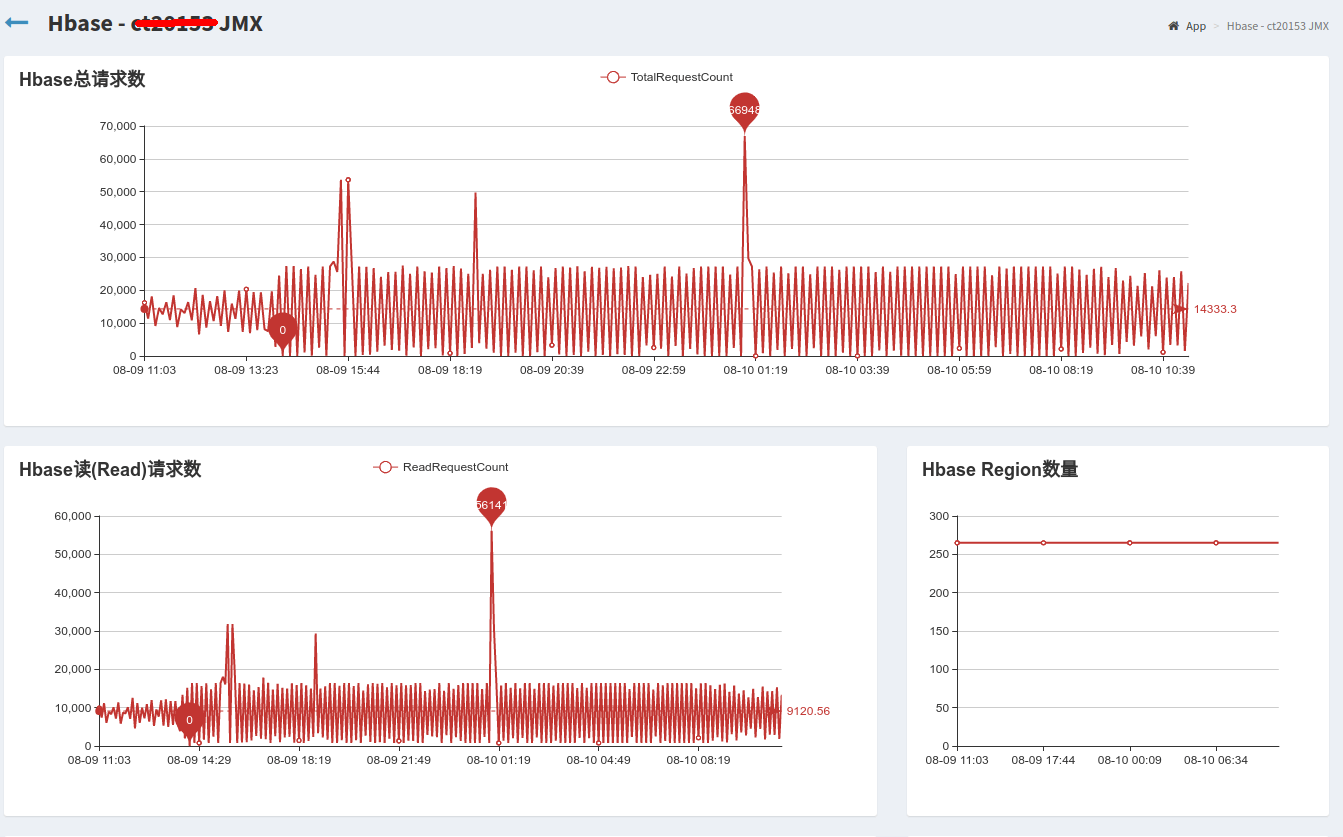Click the data point above 08-10 00:09
The width and height of the screenshot is (1343, 837).
coord(1130,543)
